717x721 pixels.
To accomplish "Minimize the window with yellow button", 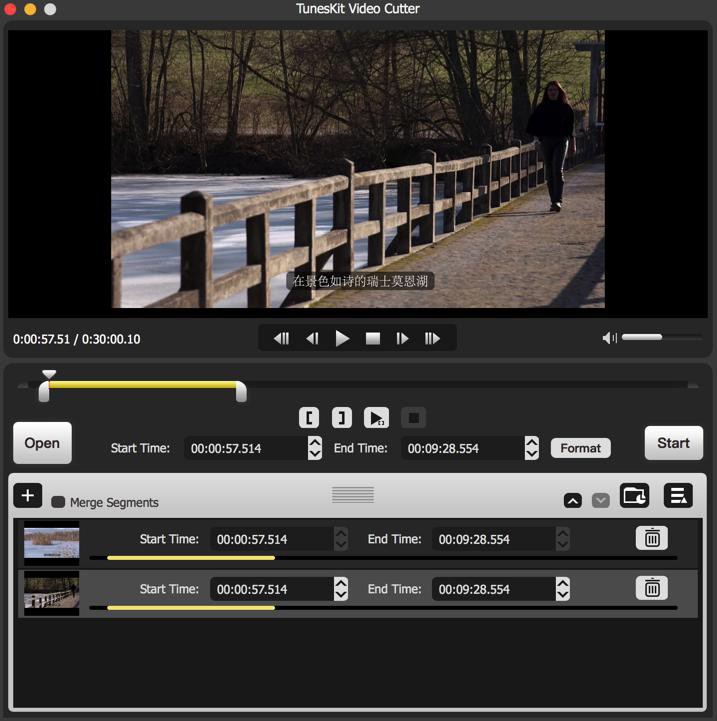I will click(30, 9).
